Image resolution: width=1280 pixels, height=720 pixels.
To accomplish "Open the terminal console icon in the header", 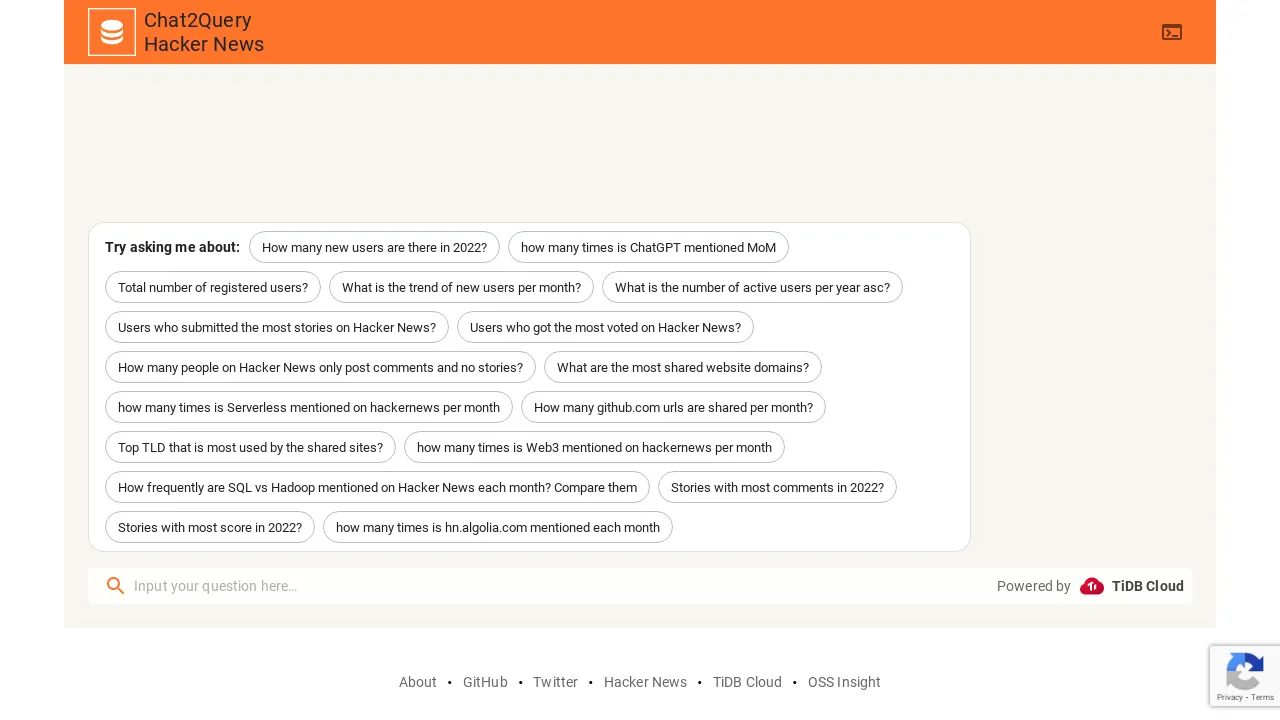I will (1172, 32).
